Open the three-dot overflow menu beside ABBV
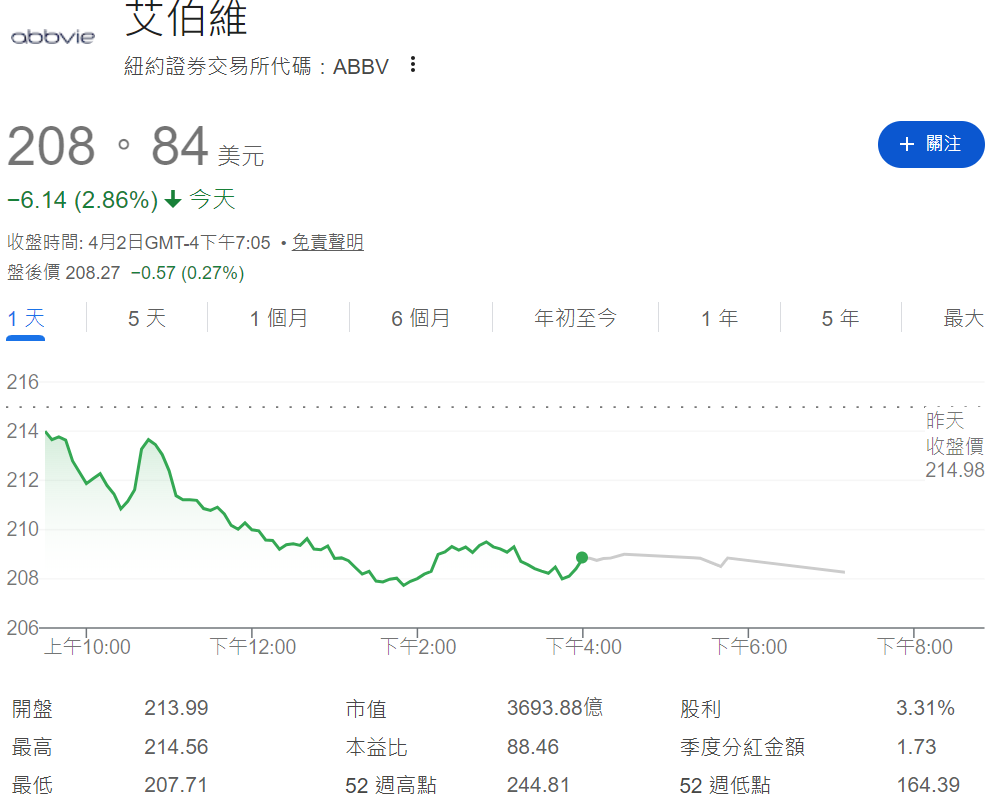This screenshot has width=998, height=794. tap(412, 64)
